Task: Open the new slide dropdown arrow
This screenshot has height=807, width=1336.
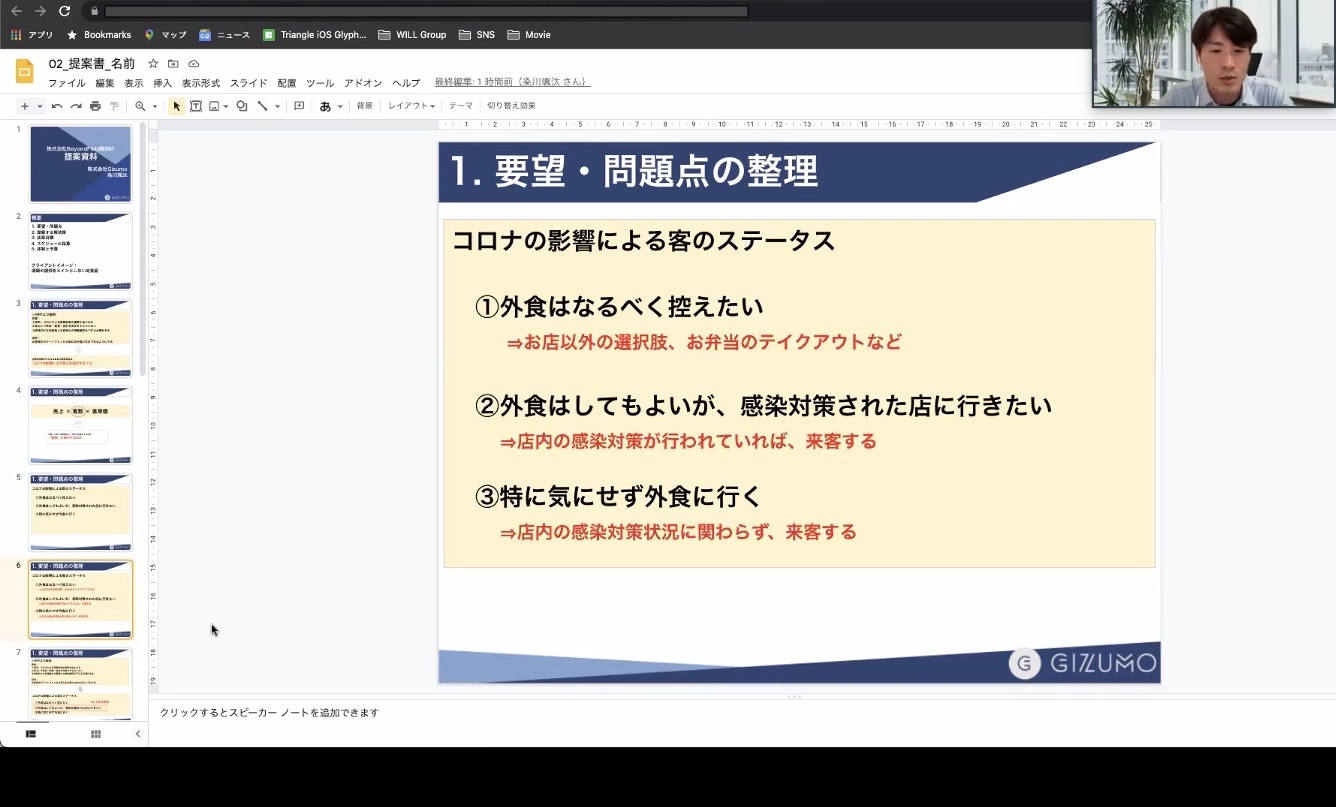Action: (x=40, y=106)
